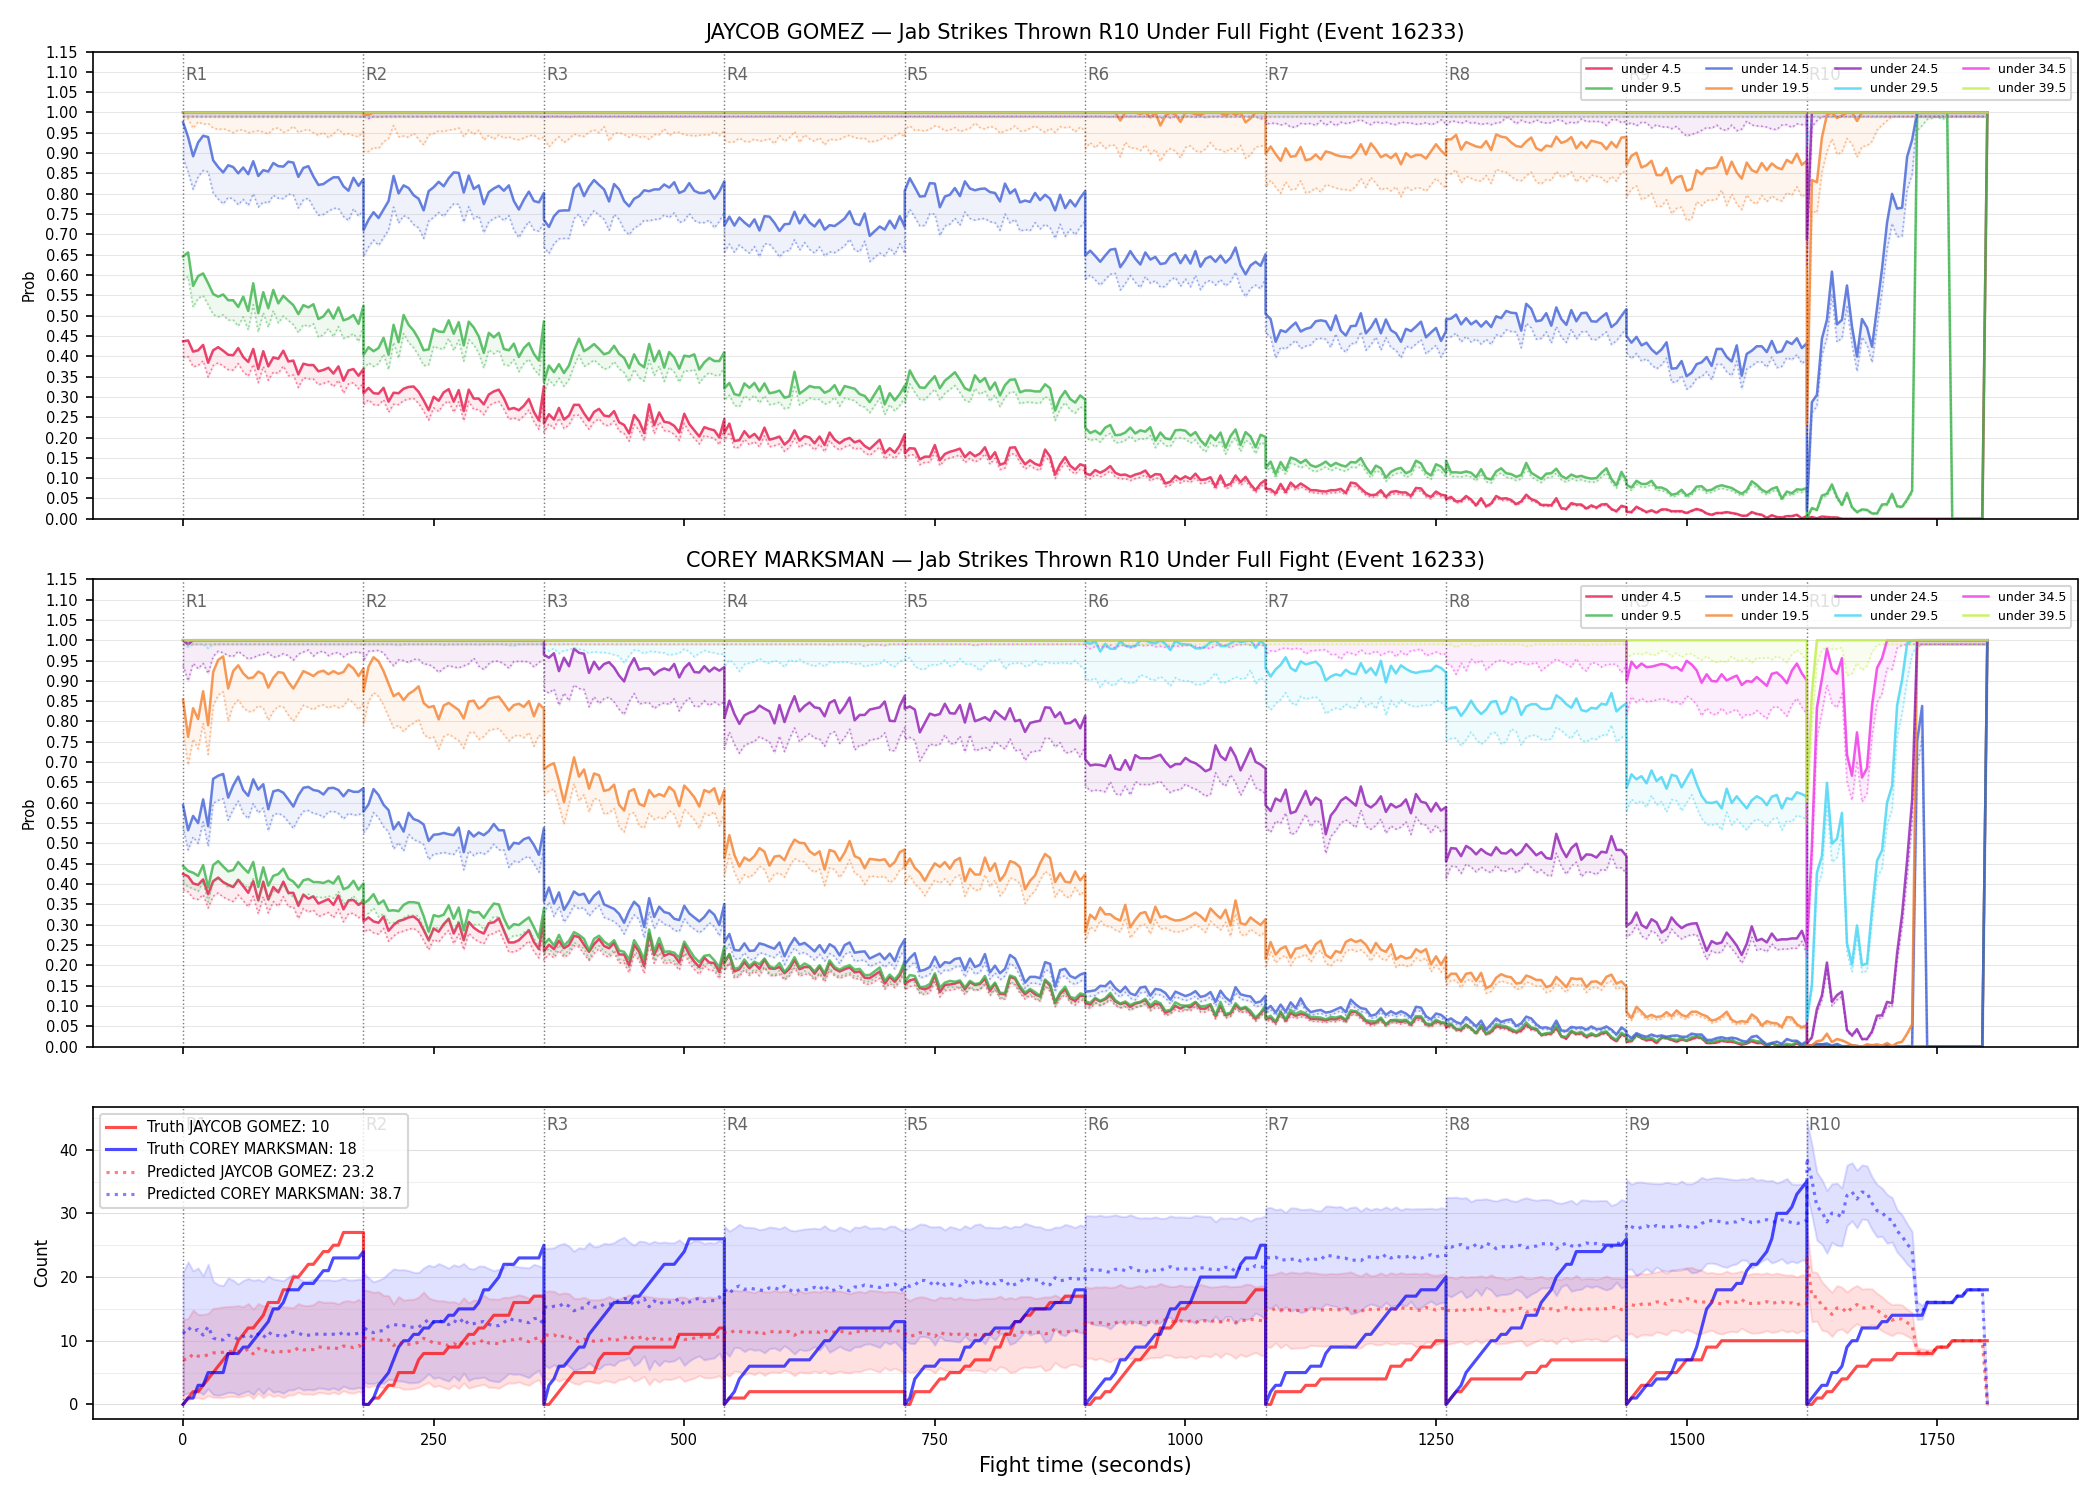Click the R9 round label in count chart
Viewport: 2100px width, 1500px height.
click(x=1639, y=1124)
